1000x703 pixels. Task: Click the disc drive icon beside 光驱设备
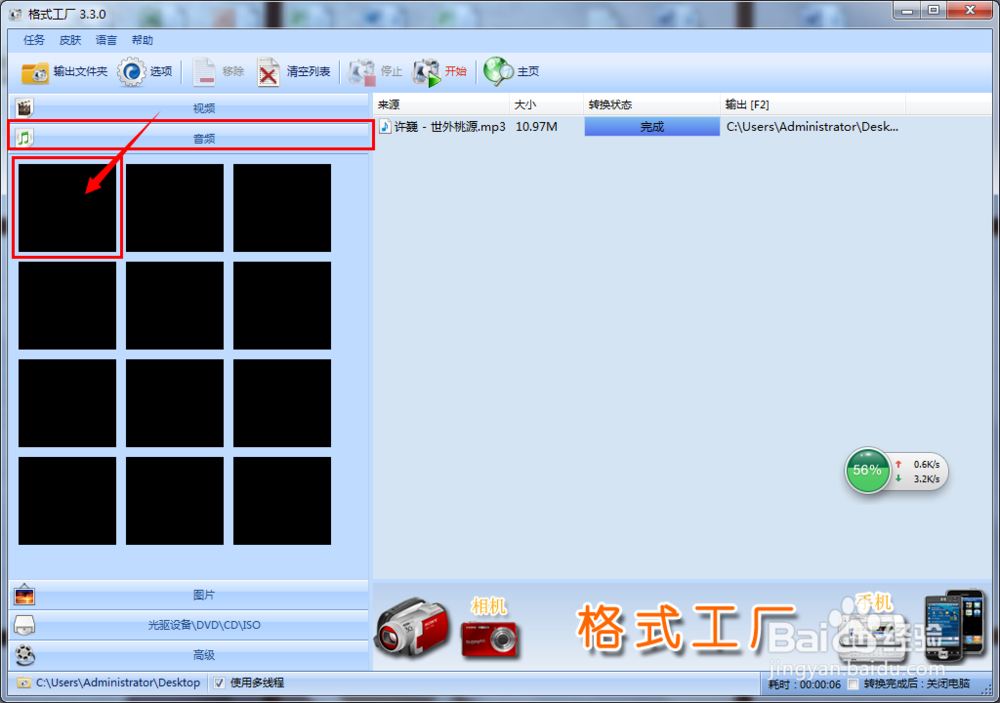point(24,625)
